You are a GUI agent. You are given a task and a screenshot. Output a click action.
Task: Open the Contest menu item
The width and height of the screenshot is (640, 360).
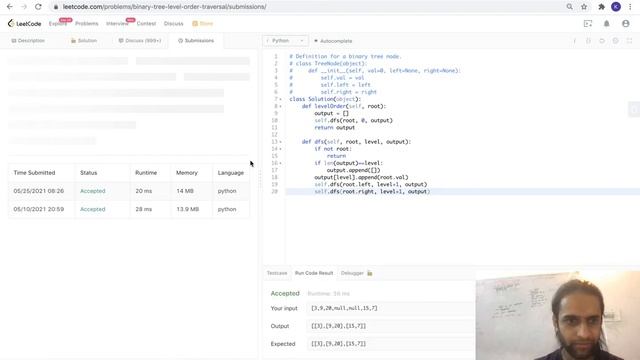(x=146, y=24)
